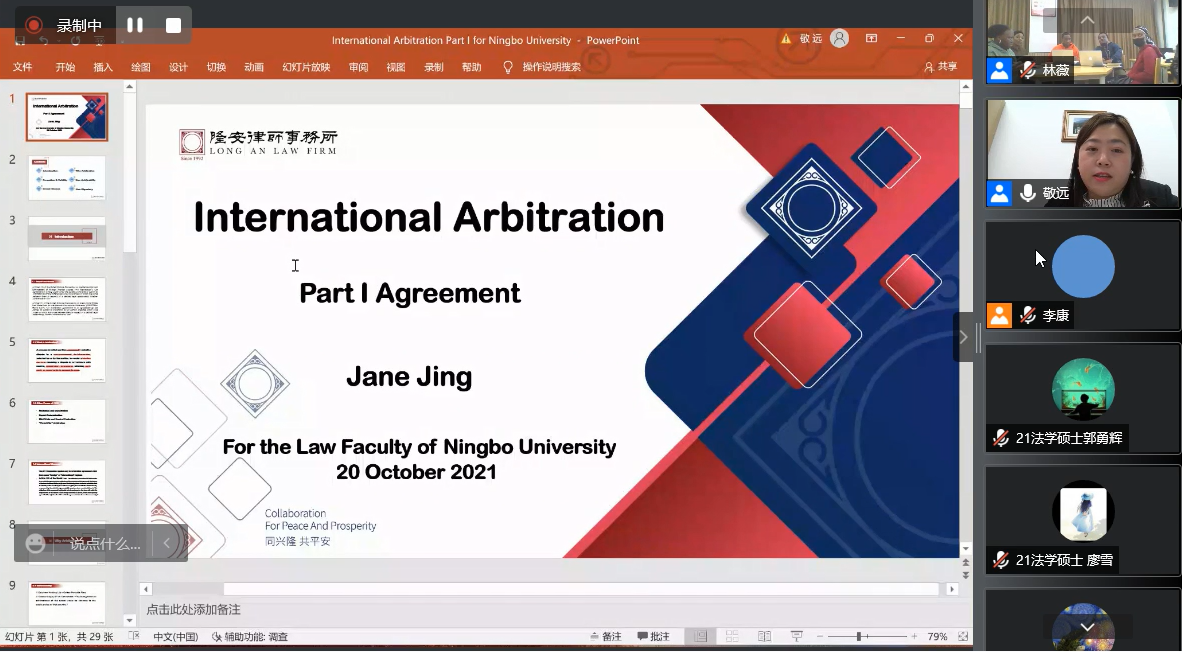Open emoji picker in chat bar
Screen dimensions: 1182x652
[36, 543]
